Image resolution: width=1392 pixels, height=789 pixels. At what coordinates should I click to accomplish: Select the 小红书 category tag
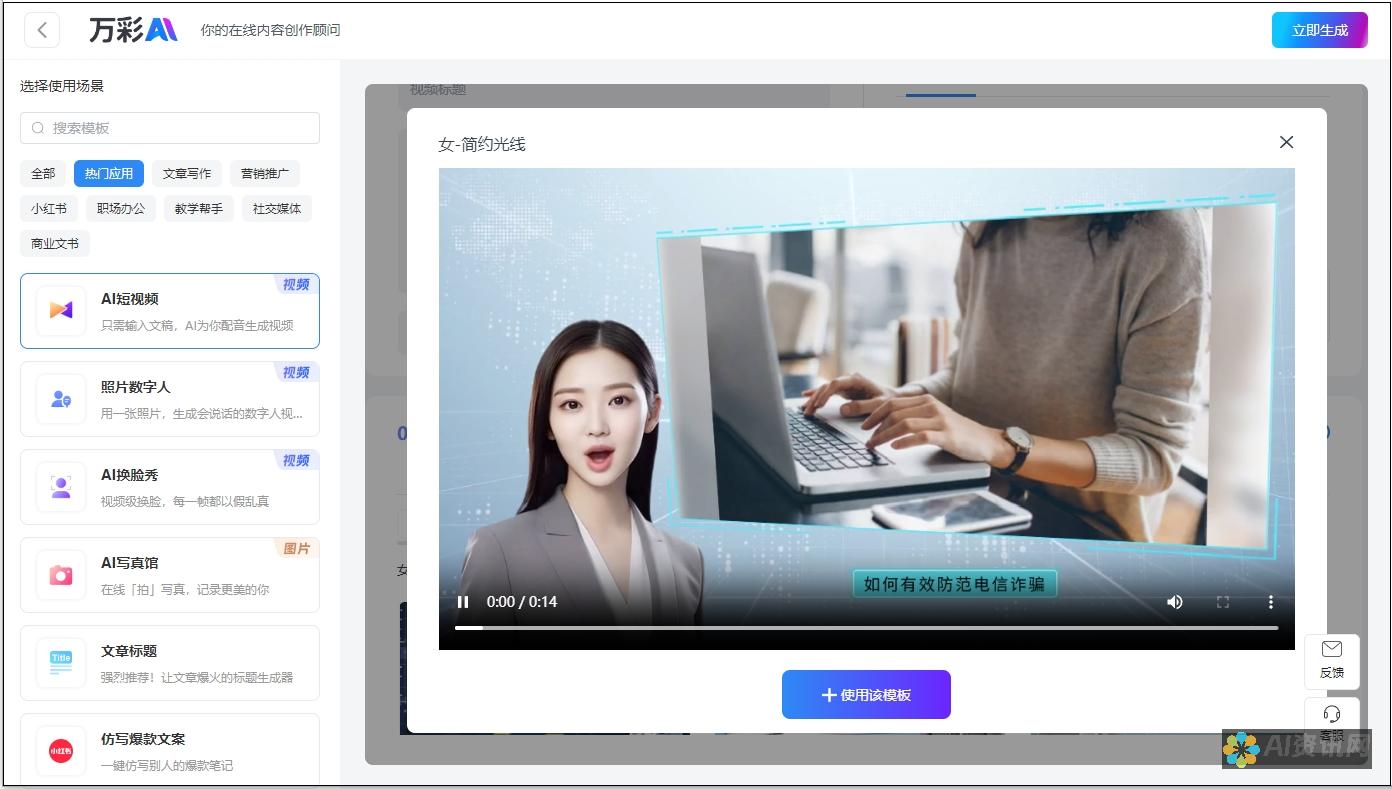49,209
